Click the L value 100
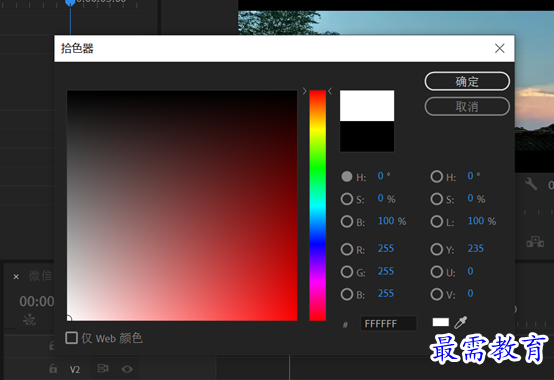Image resolution: width=554 pixels, height=380 pixels. click(476, 221)
